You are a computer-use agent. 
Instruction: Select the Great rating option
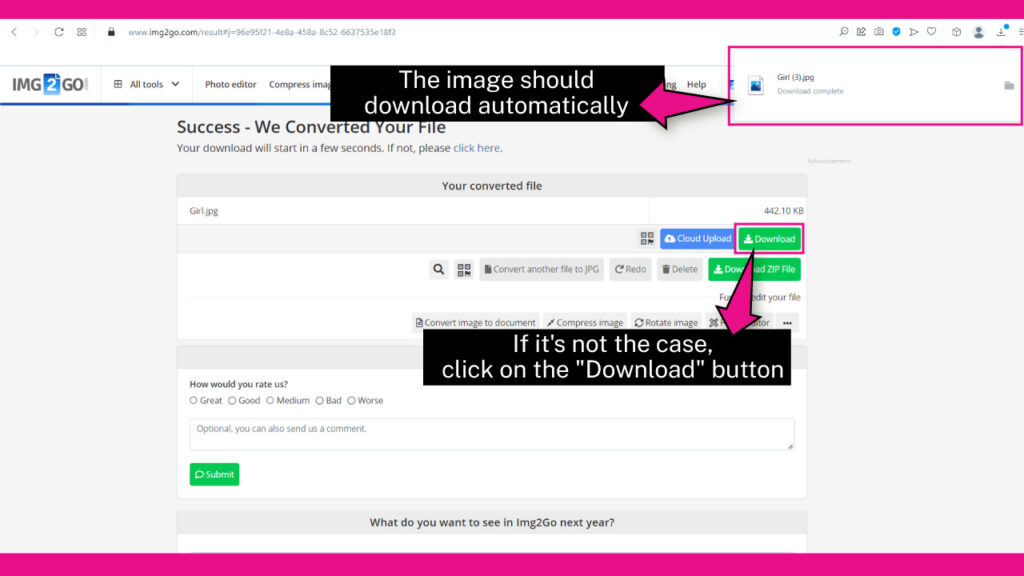194,401
